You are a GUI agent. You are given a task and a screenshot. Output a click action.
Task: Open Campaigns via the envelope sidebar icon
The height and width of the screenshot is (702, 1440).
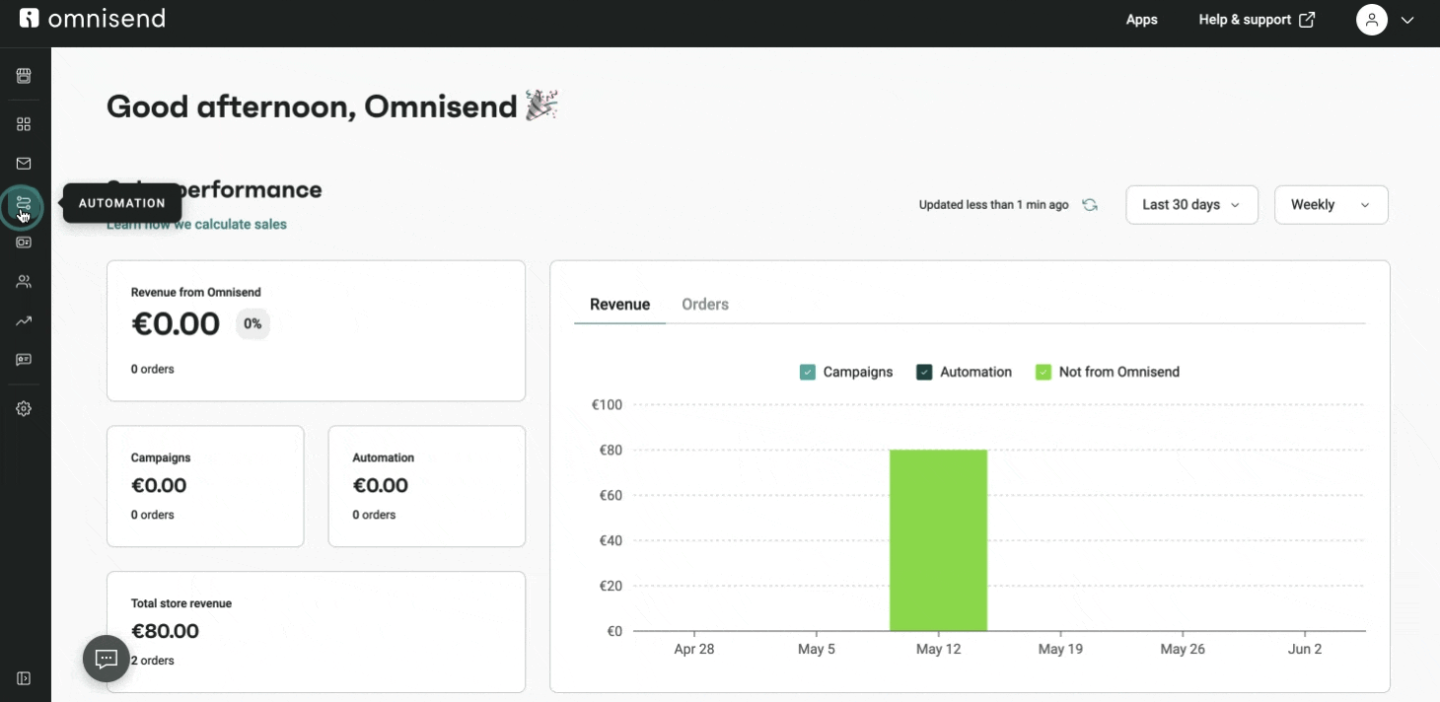point(24,163)
